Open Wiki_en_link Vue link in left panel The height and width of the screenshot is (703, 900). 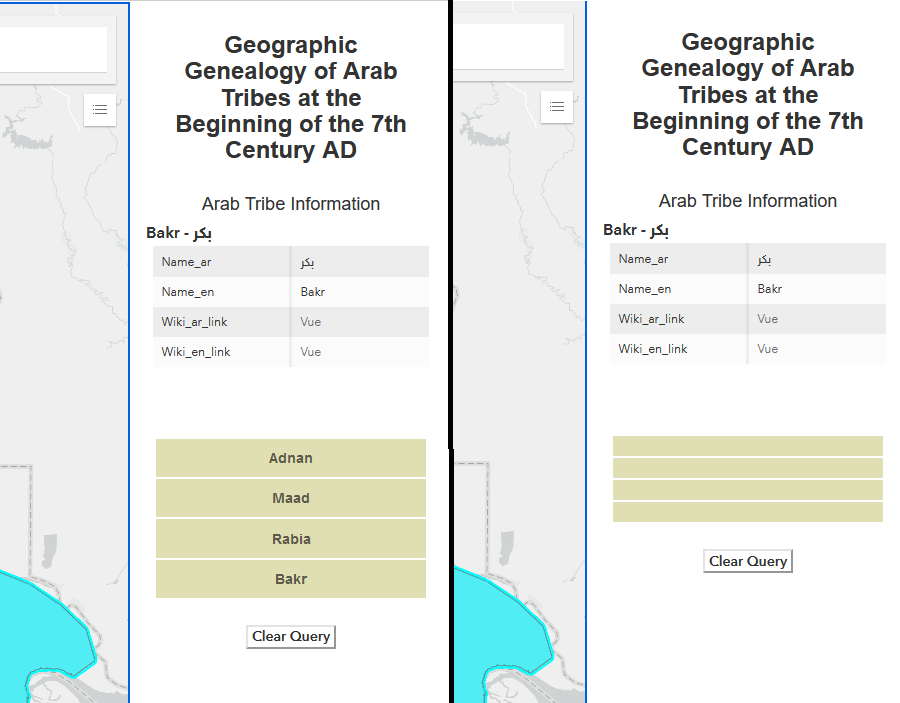tap(310, 352)
